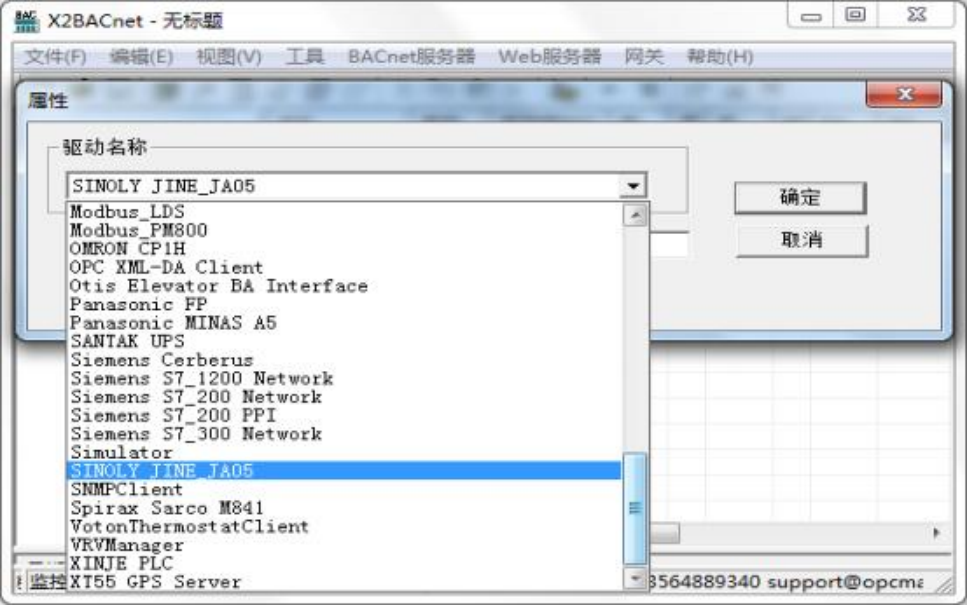Open the BACnet服务器 menu
The image size is (968, 606).
pos(411,57)
